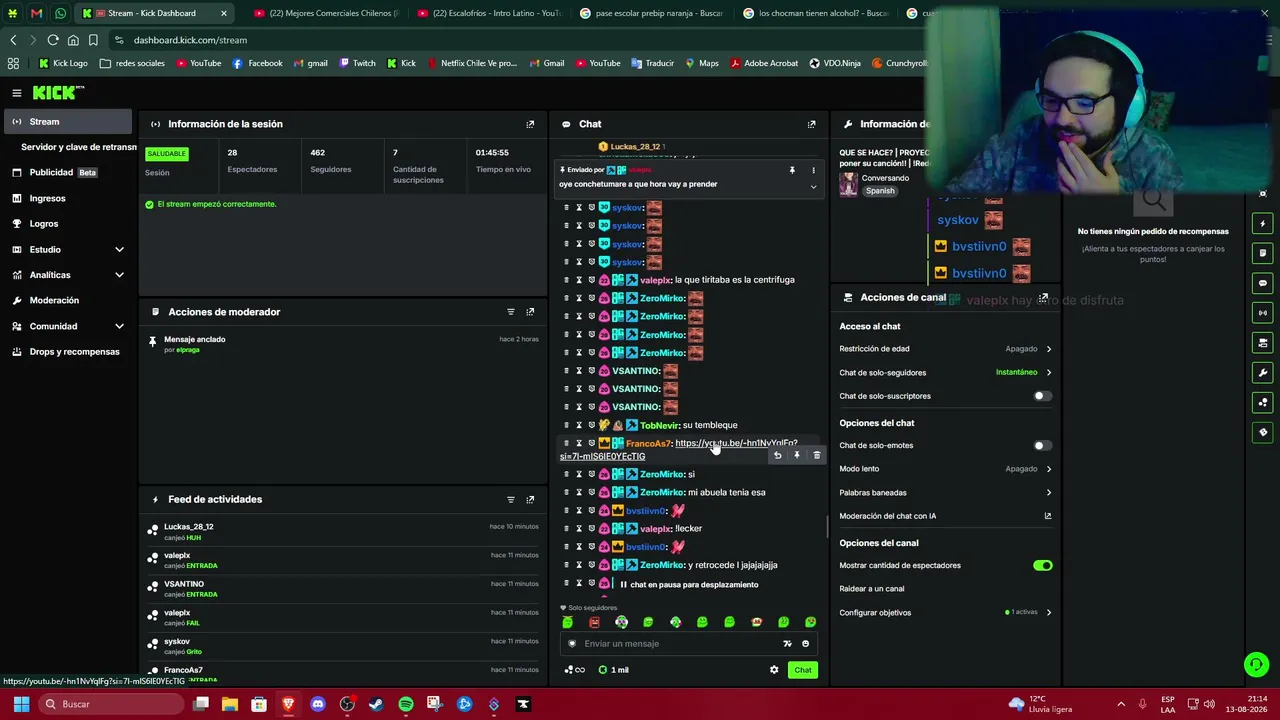Open the Windows Start menu
Viewport: 1280px width, 720px height.
21,704
